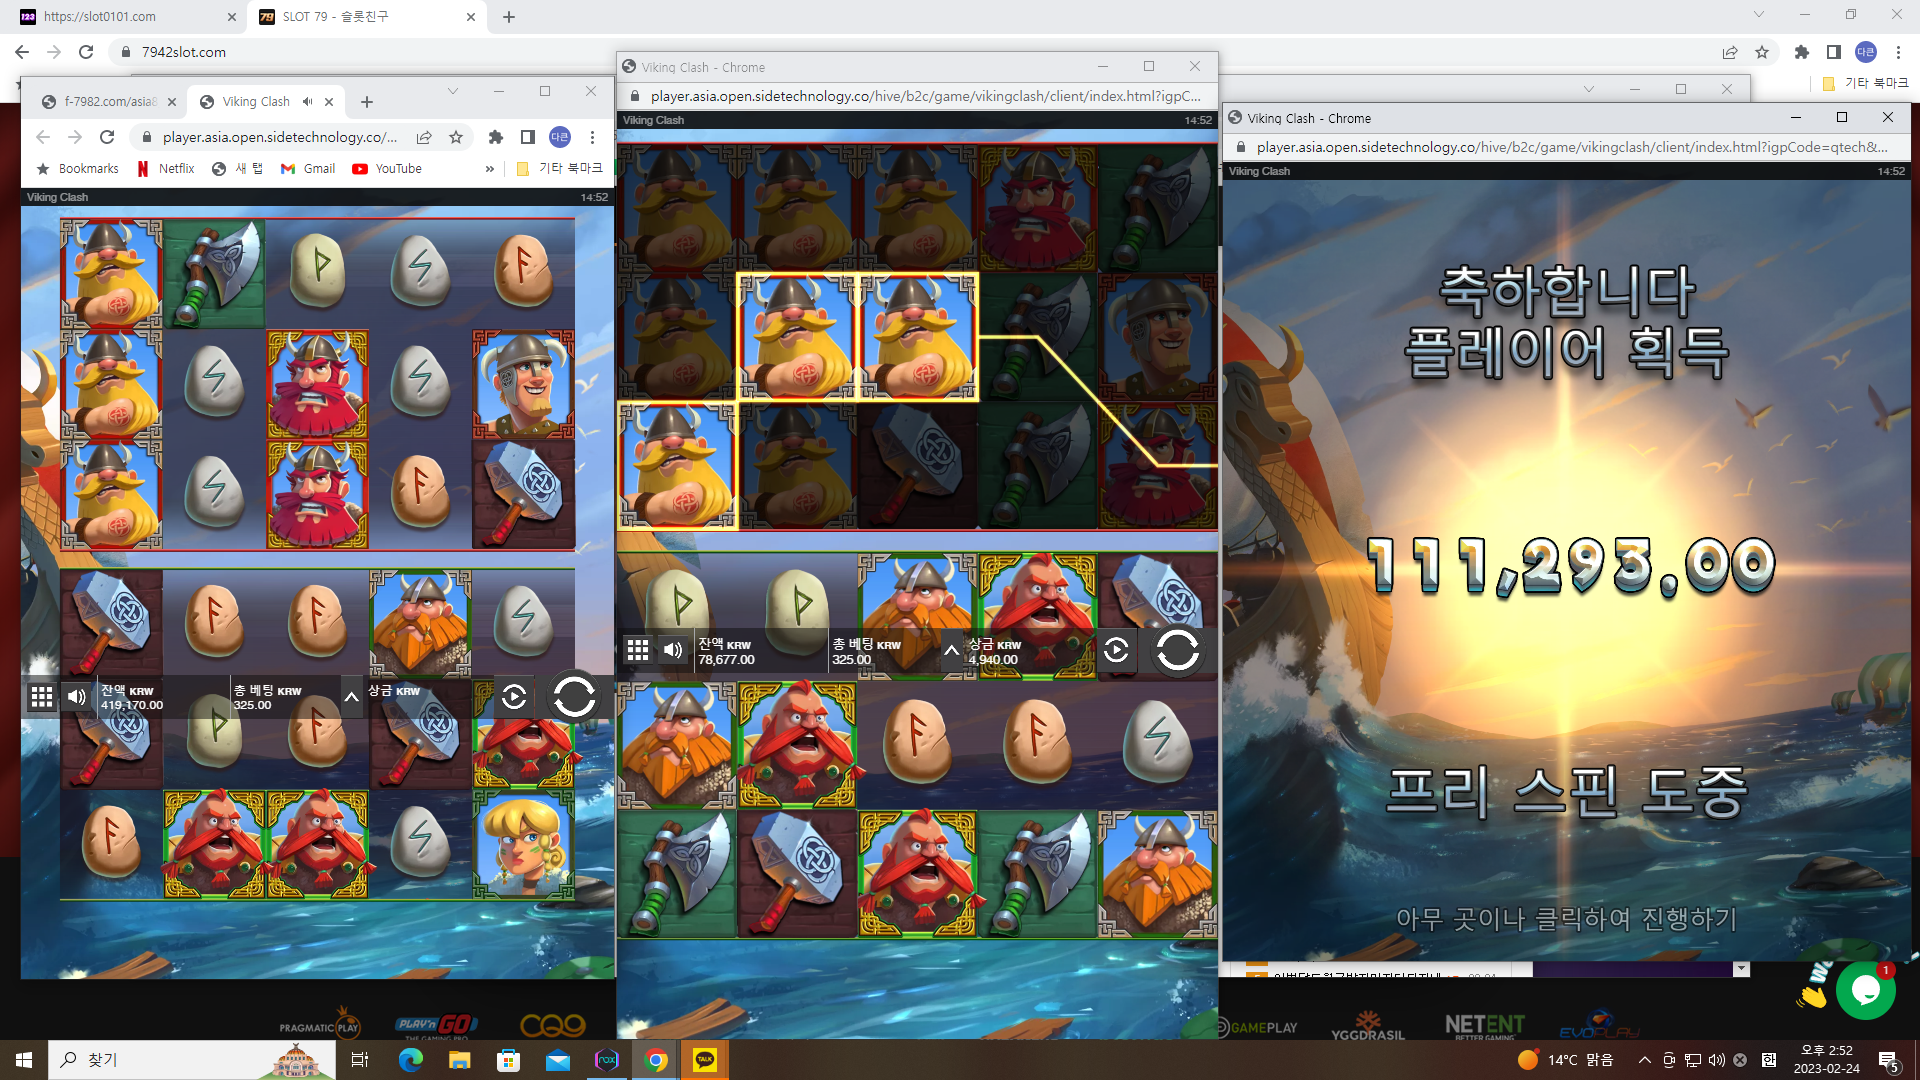1920x1080 pixels.
Task: Open the green live chat bubble
Action: pyautogui.click(x=1865, y=990)
